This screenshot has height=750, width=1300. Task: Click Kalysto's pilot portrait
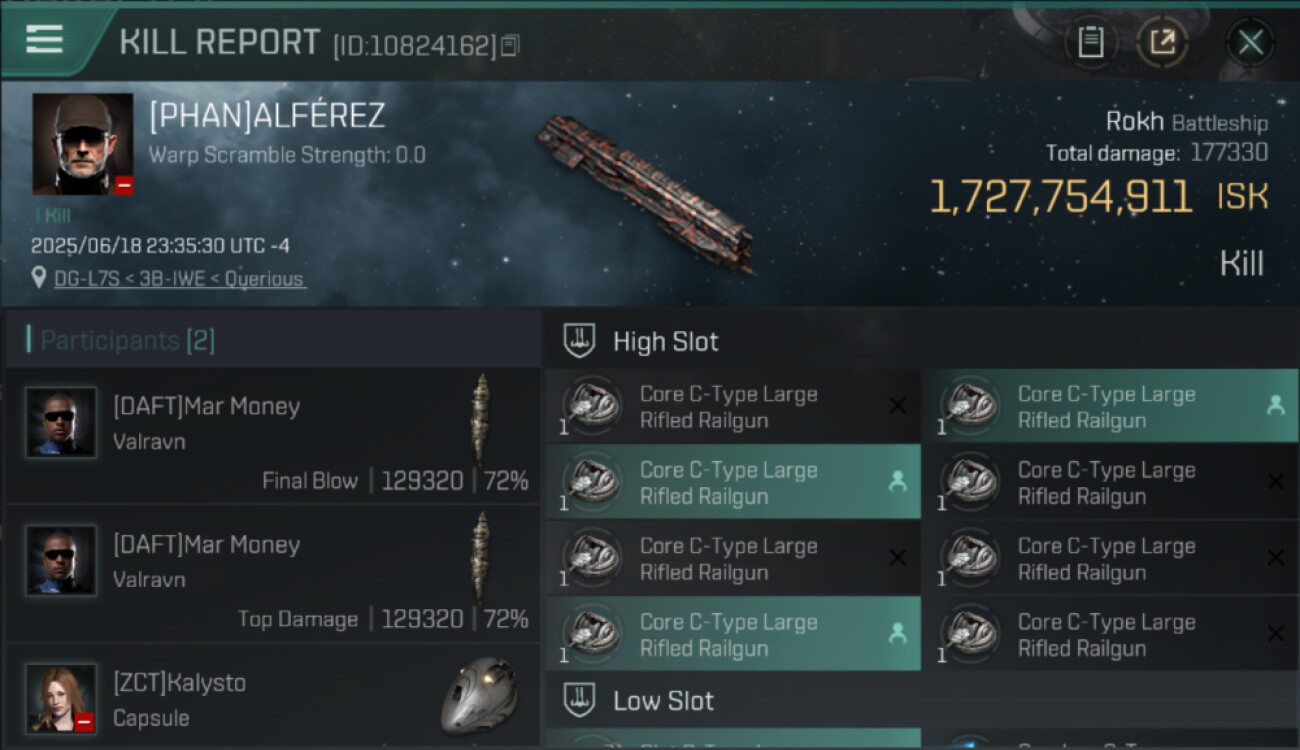pyautogui.click(x=61, y=698)
